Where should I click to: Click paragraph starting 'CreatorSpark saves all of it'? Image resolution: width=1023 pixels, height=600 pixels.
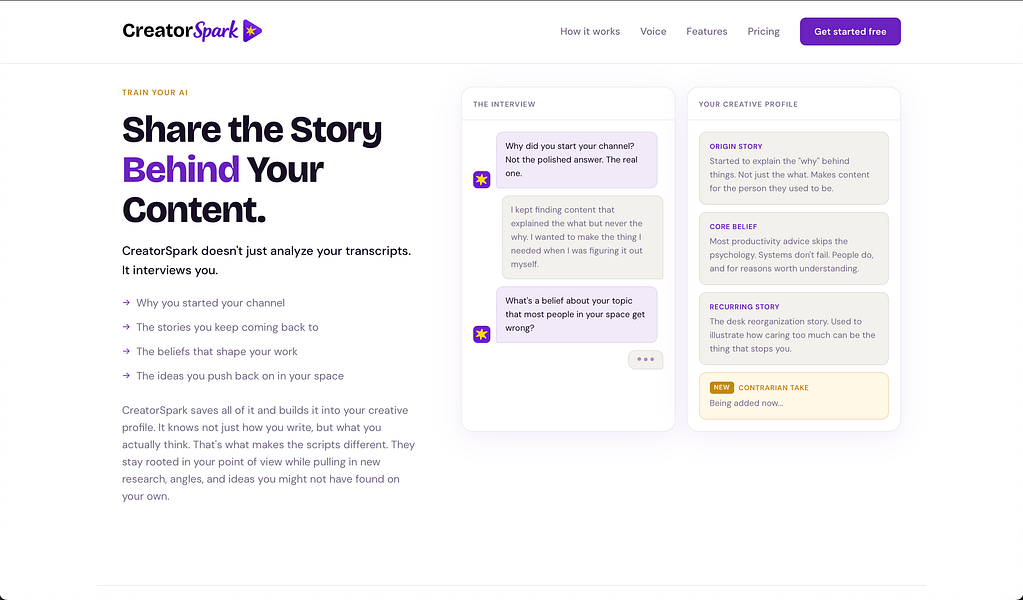click(269, 453)
